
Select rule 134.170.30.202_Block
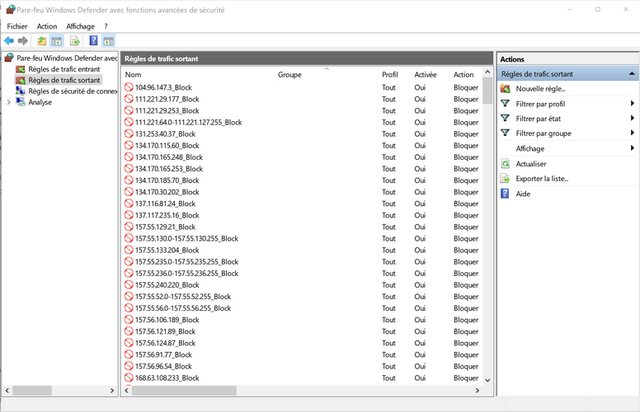coord(167,192)
